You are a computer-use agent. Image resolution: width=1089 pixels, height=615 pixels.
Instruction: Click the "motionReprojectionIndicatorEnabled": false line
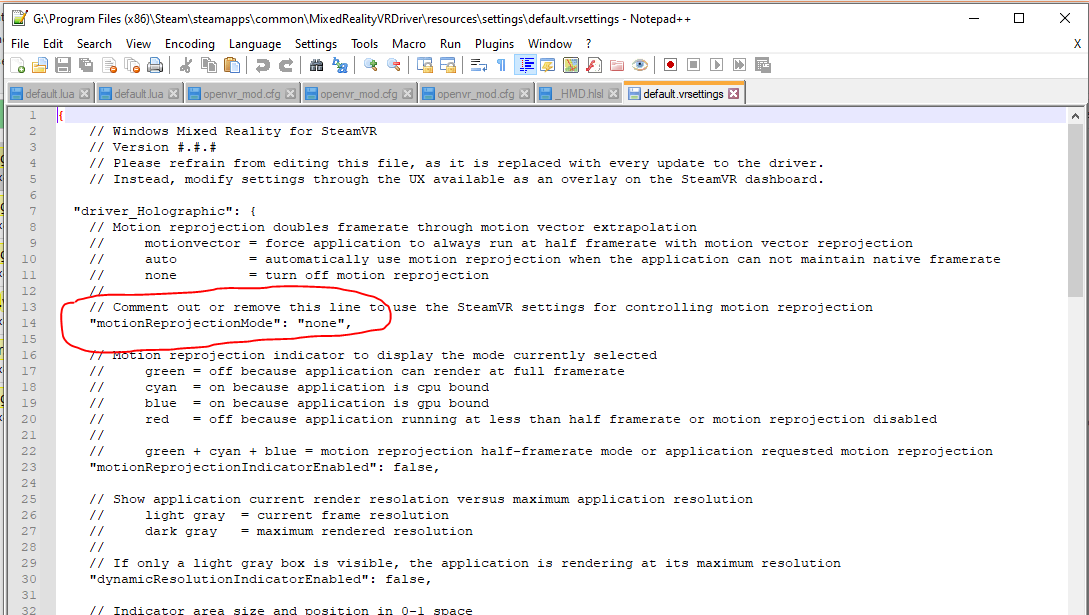pos(265,468)
